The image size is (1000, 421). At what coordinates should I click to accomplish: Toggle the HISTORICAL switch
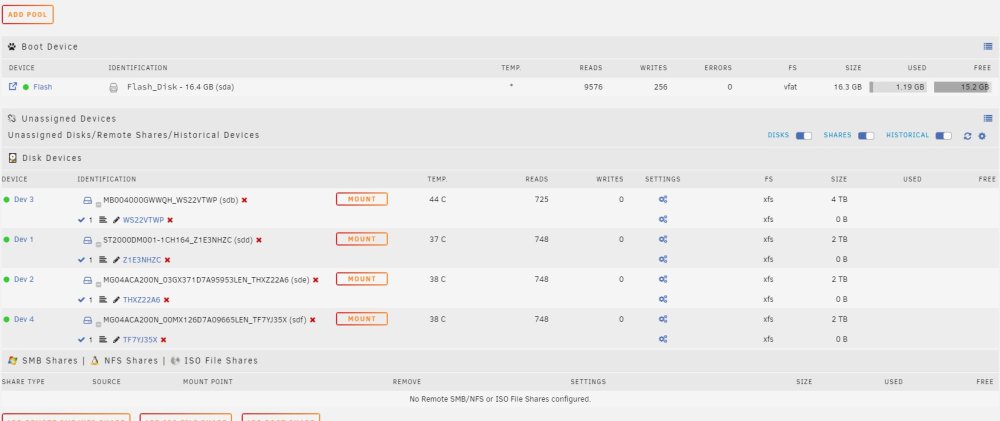tap(943, 136)
